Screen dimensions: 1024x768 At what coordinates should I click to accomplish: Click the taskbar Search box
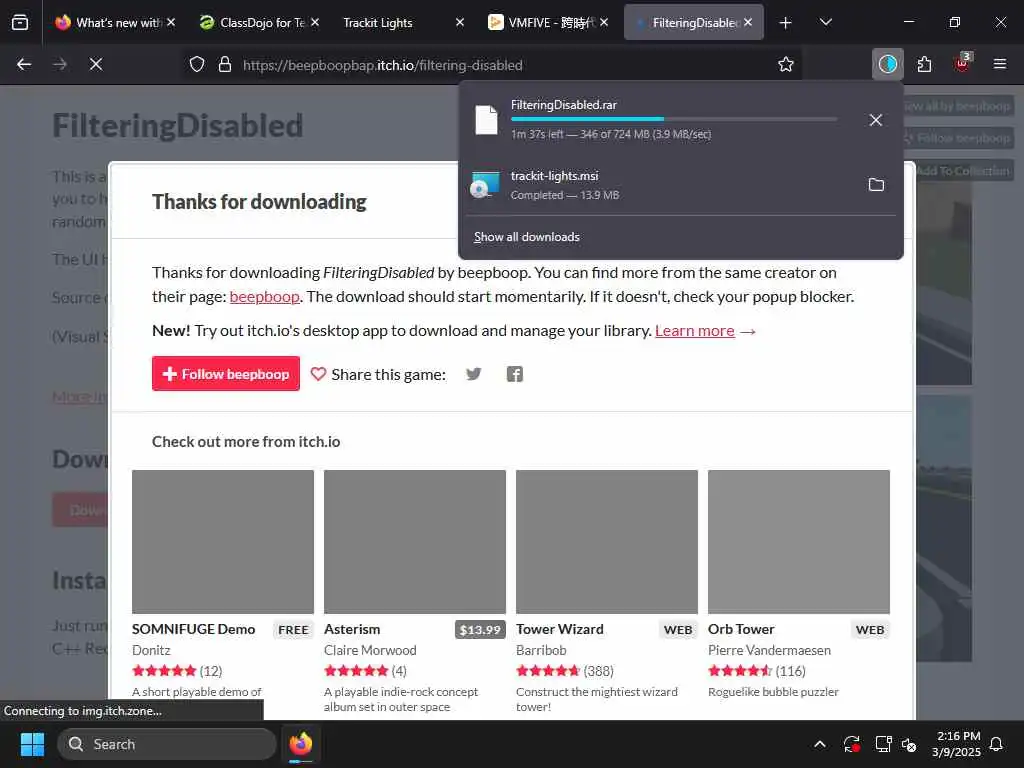click(167, 744)
